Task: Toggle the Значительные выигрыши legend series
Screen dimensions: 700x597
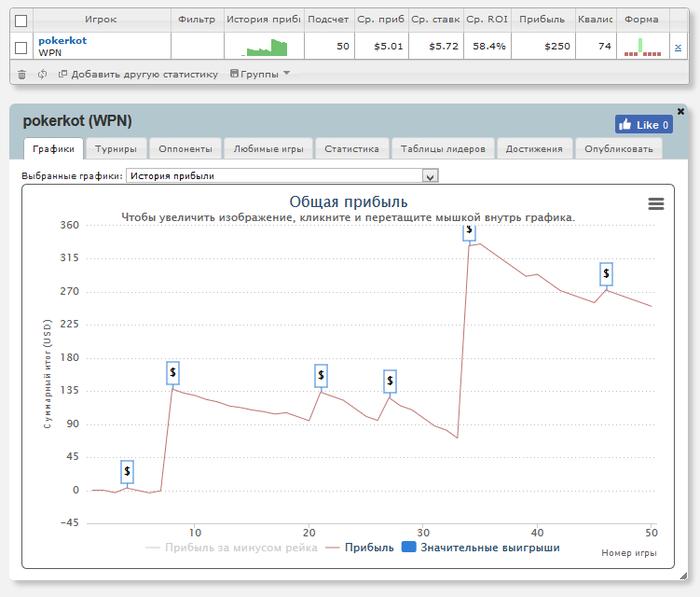Action: click(x=481, y=547)
